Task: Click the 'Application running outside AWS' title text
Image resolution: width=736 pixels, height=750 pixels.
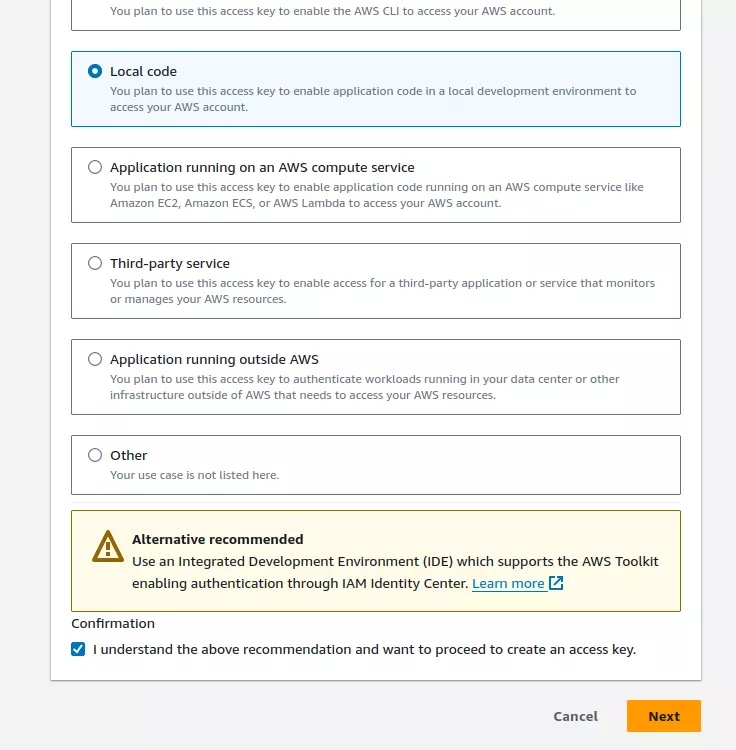Action: (x=214, y=359)
